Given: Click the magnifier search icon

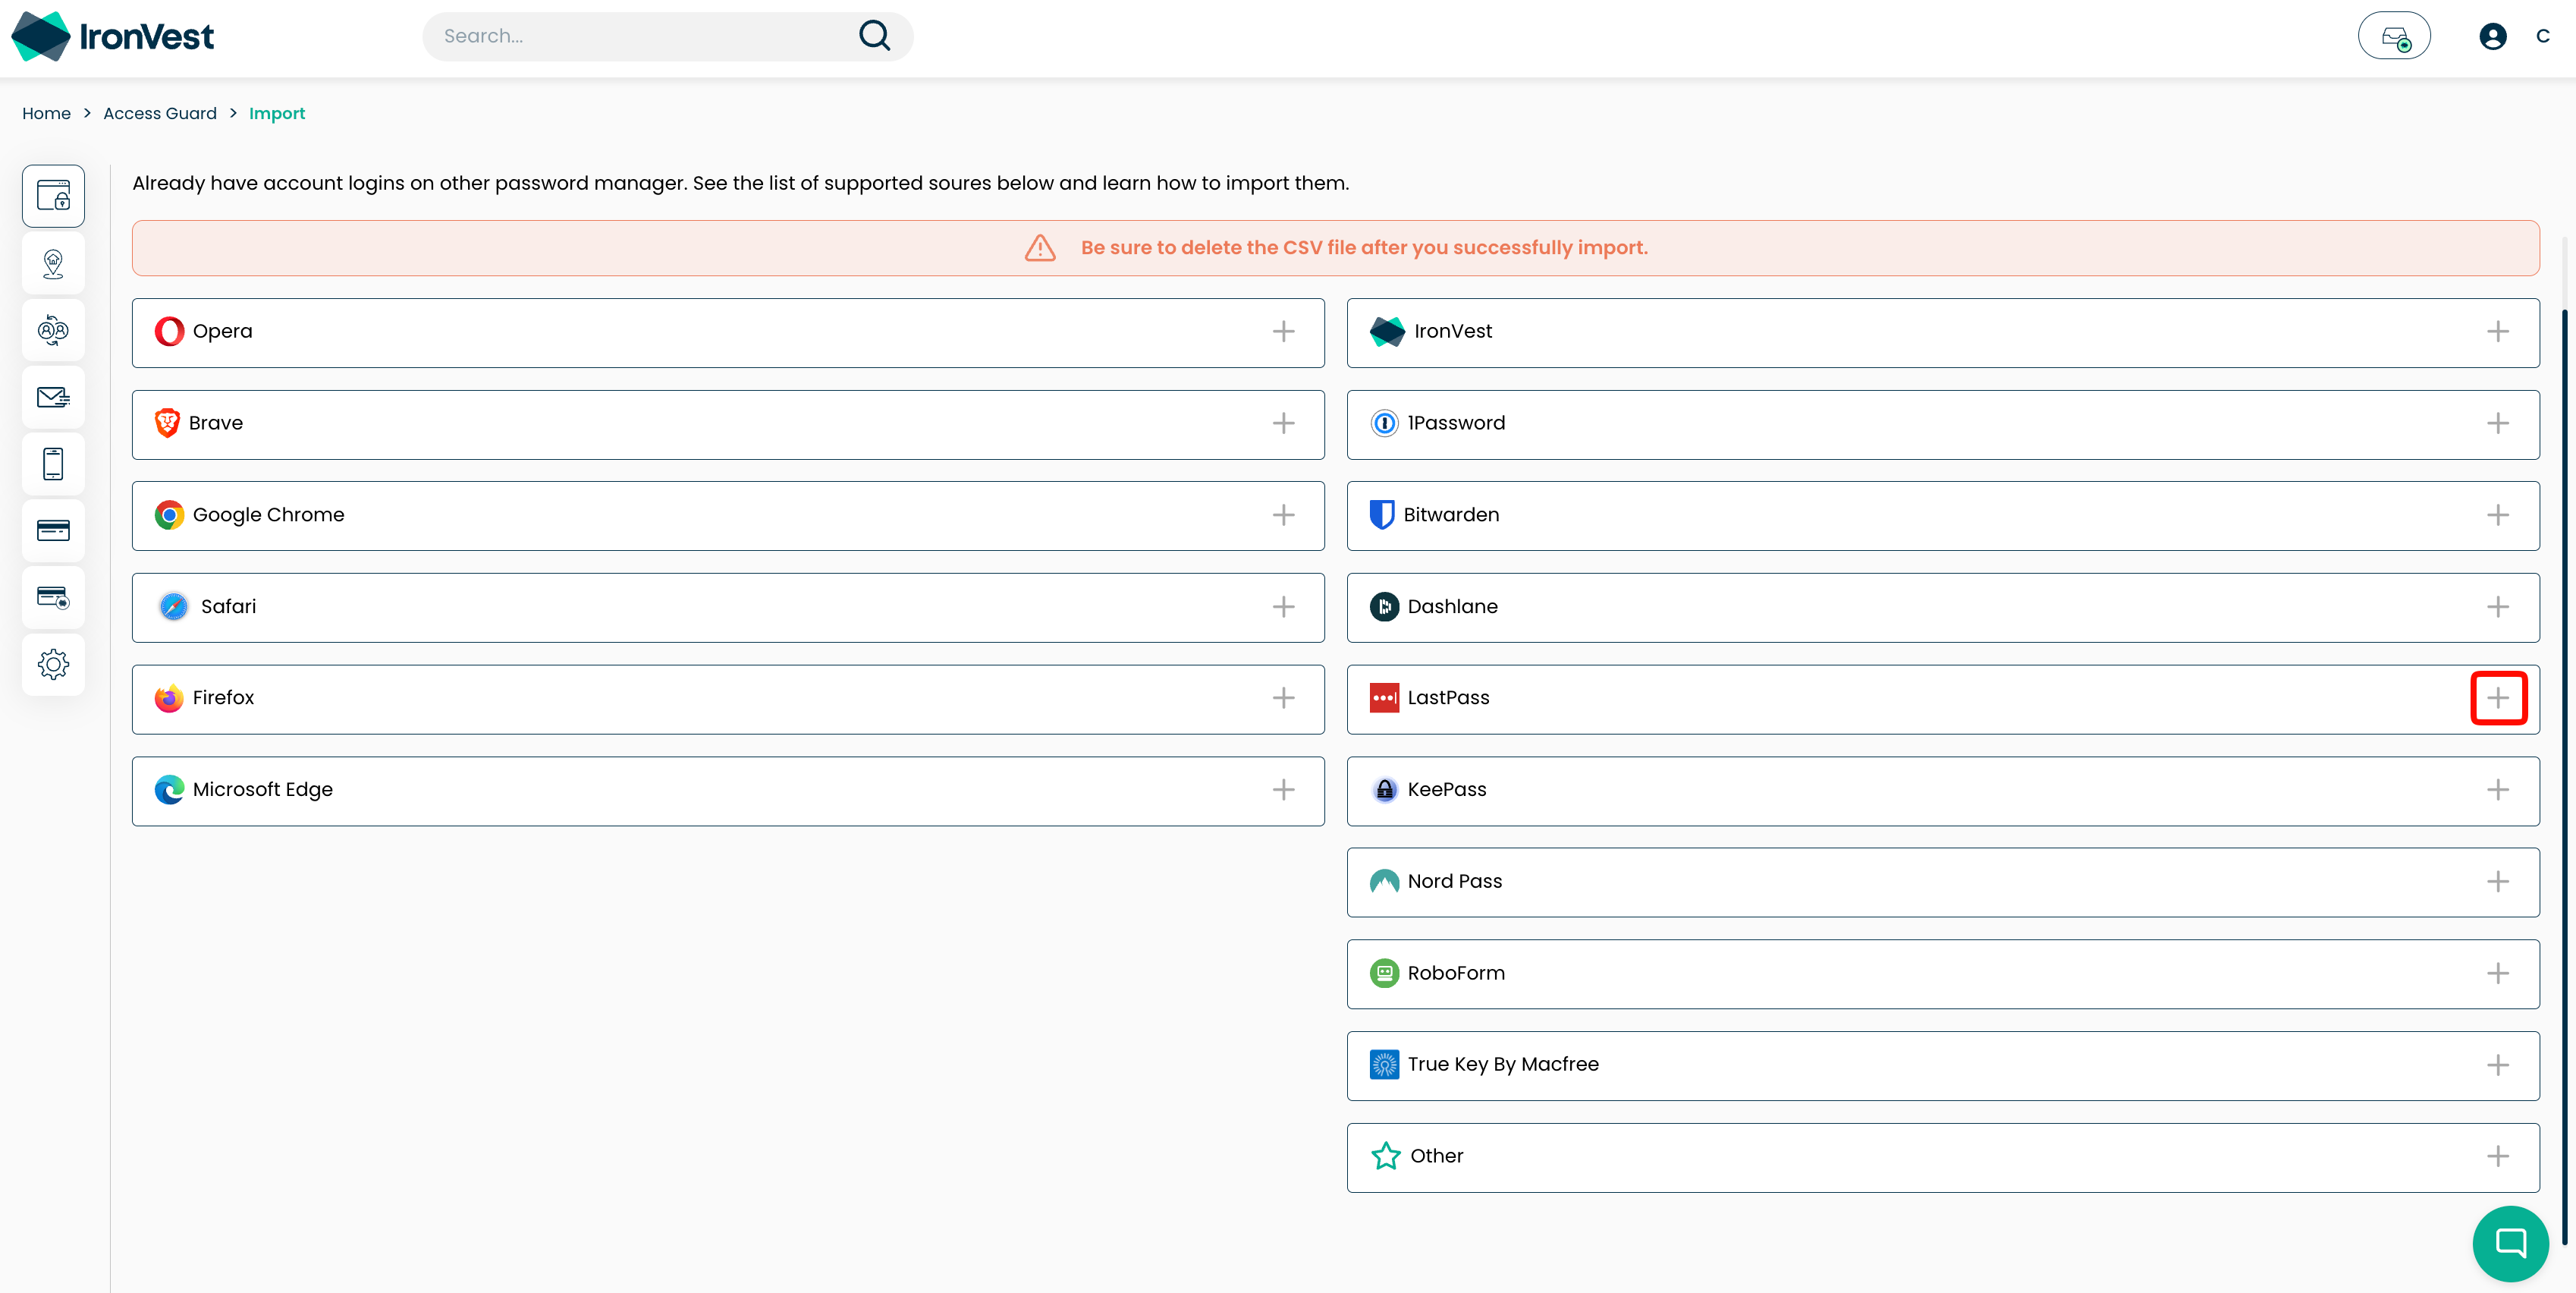Looking at the screenshot, I should click(x=874, y=36).
